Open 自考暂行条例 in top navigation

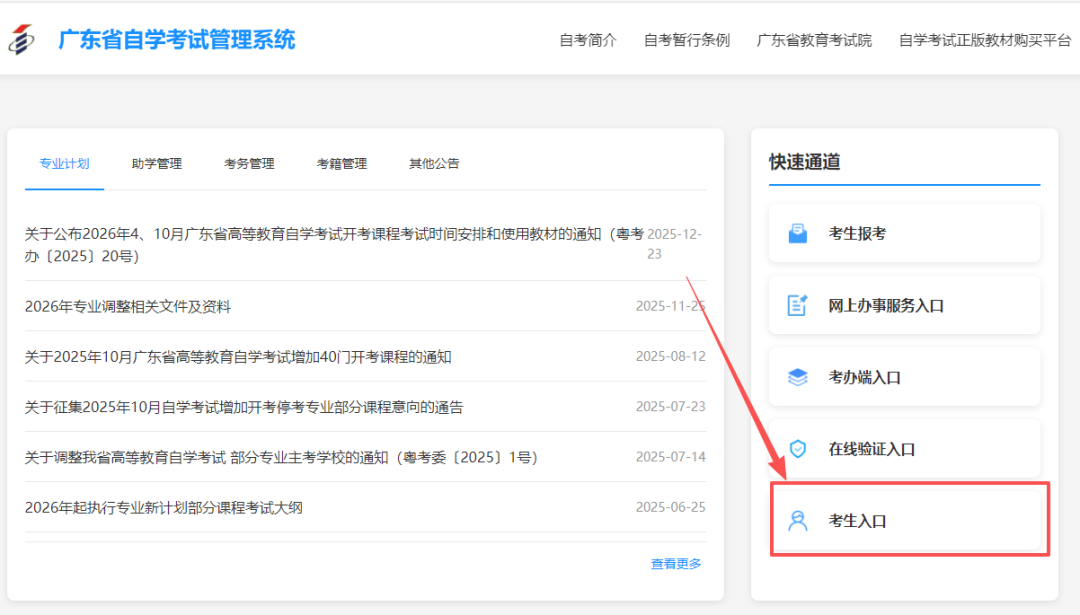coord(687,41)
